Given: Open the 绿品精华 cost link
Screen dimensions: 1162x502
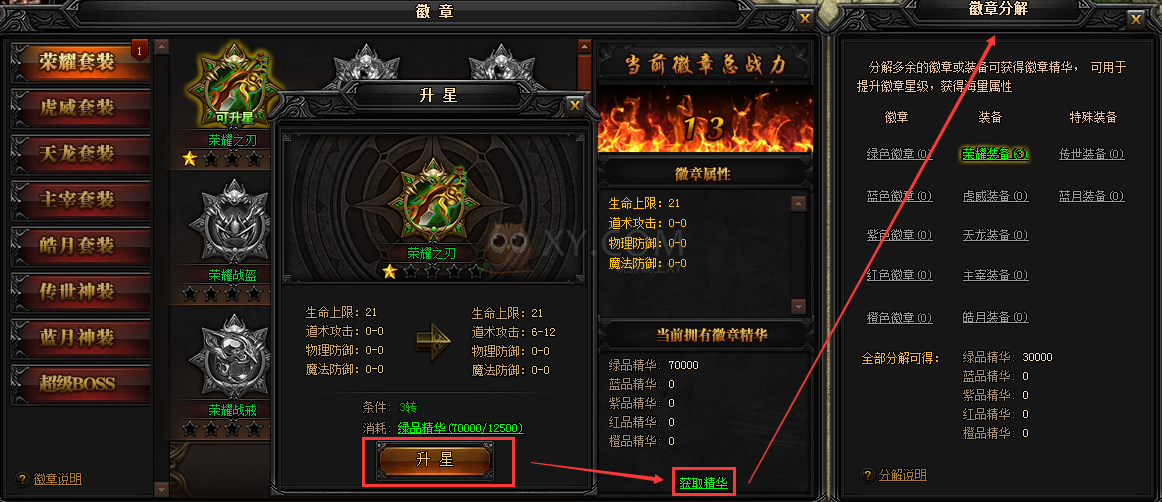Looking at the screenshot, I should pos(461,428).
